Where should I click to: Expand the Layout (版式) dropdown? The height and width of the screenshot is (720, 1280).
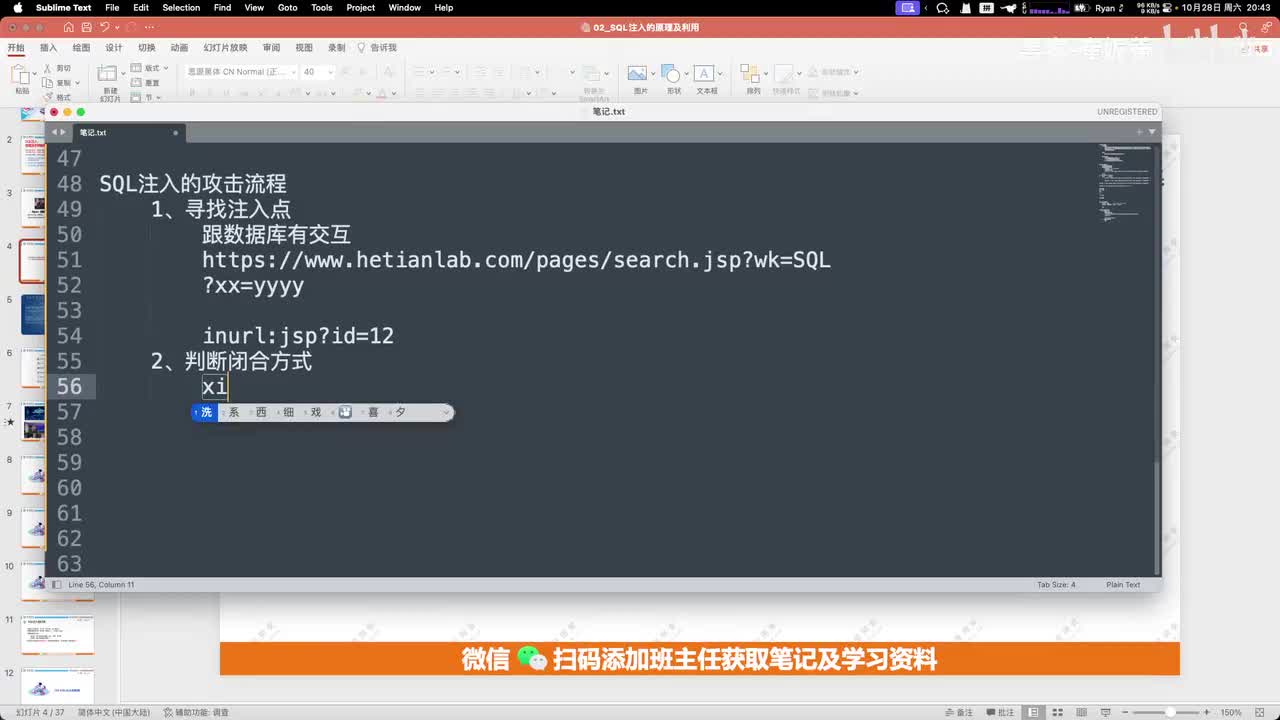click(164, 69)
